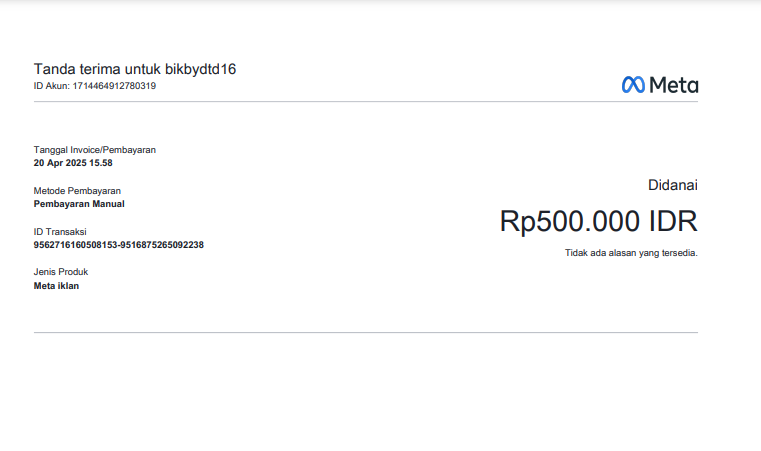Click the Meta infinity logo symbol
The height and width of the screenshot is (451, 761).
coord(634,85)
